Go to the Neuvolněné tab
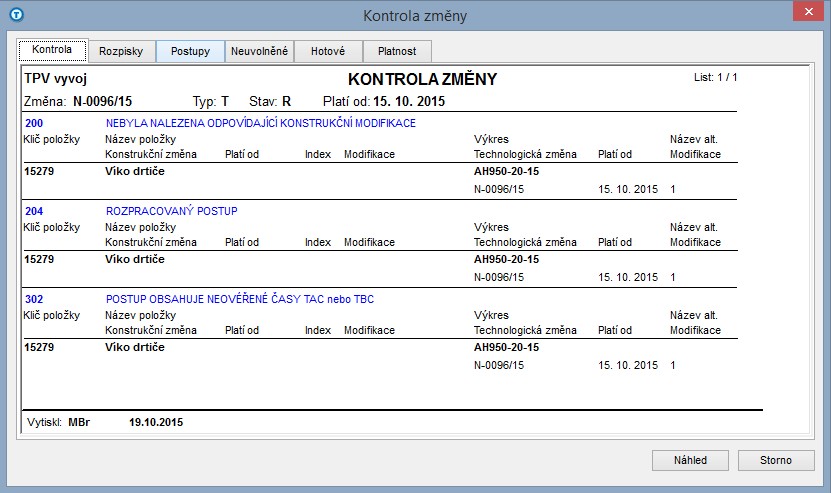831x493 pixels. point(260,51)
